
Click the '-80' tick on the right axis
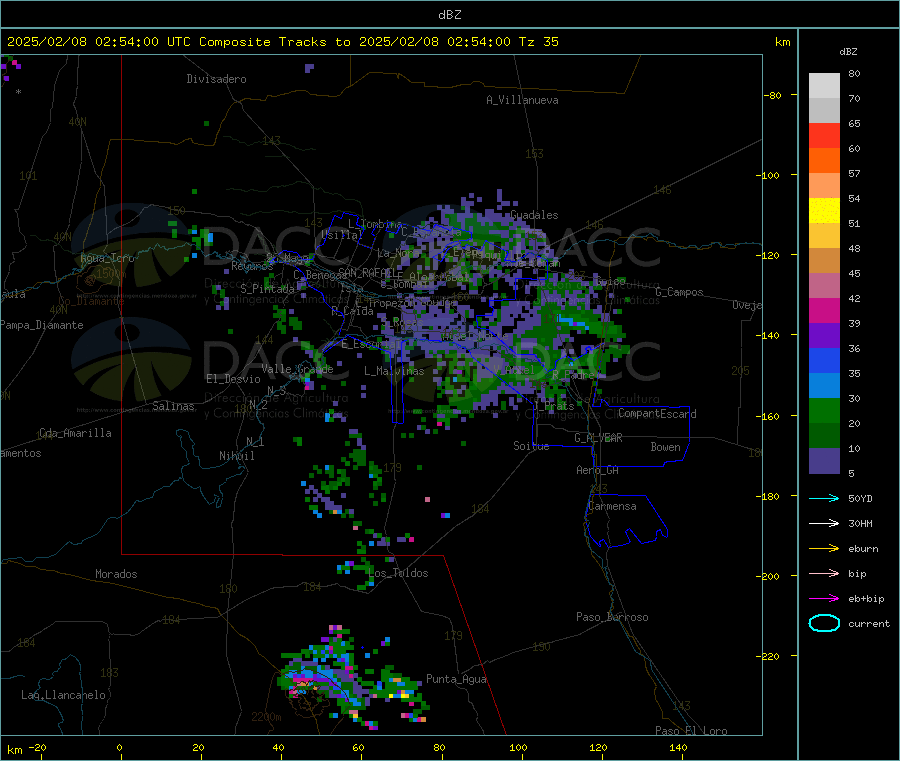coord(773,95)
